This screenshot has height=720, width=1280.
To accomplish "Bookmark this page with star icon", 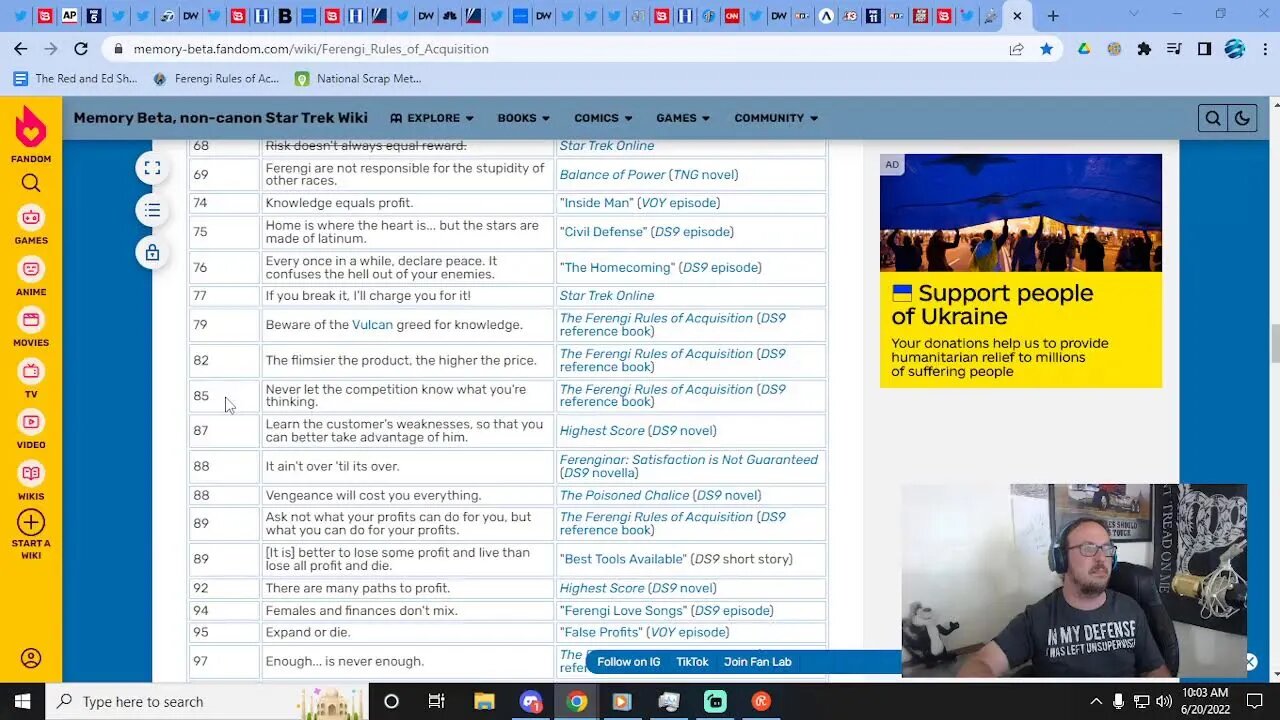I will (x=1046, y=48).
